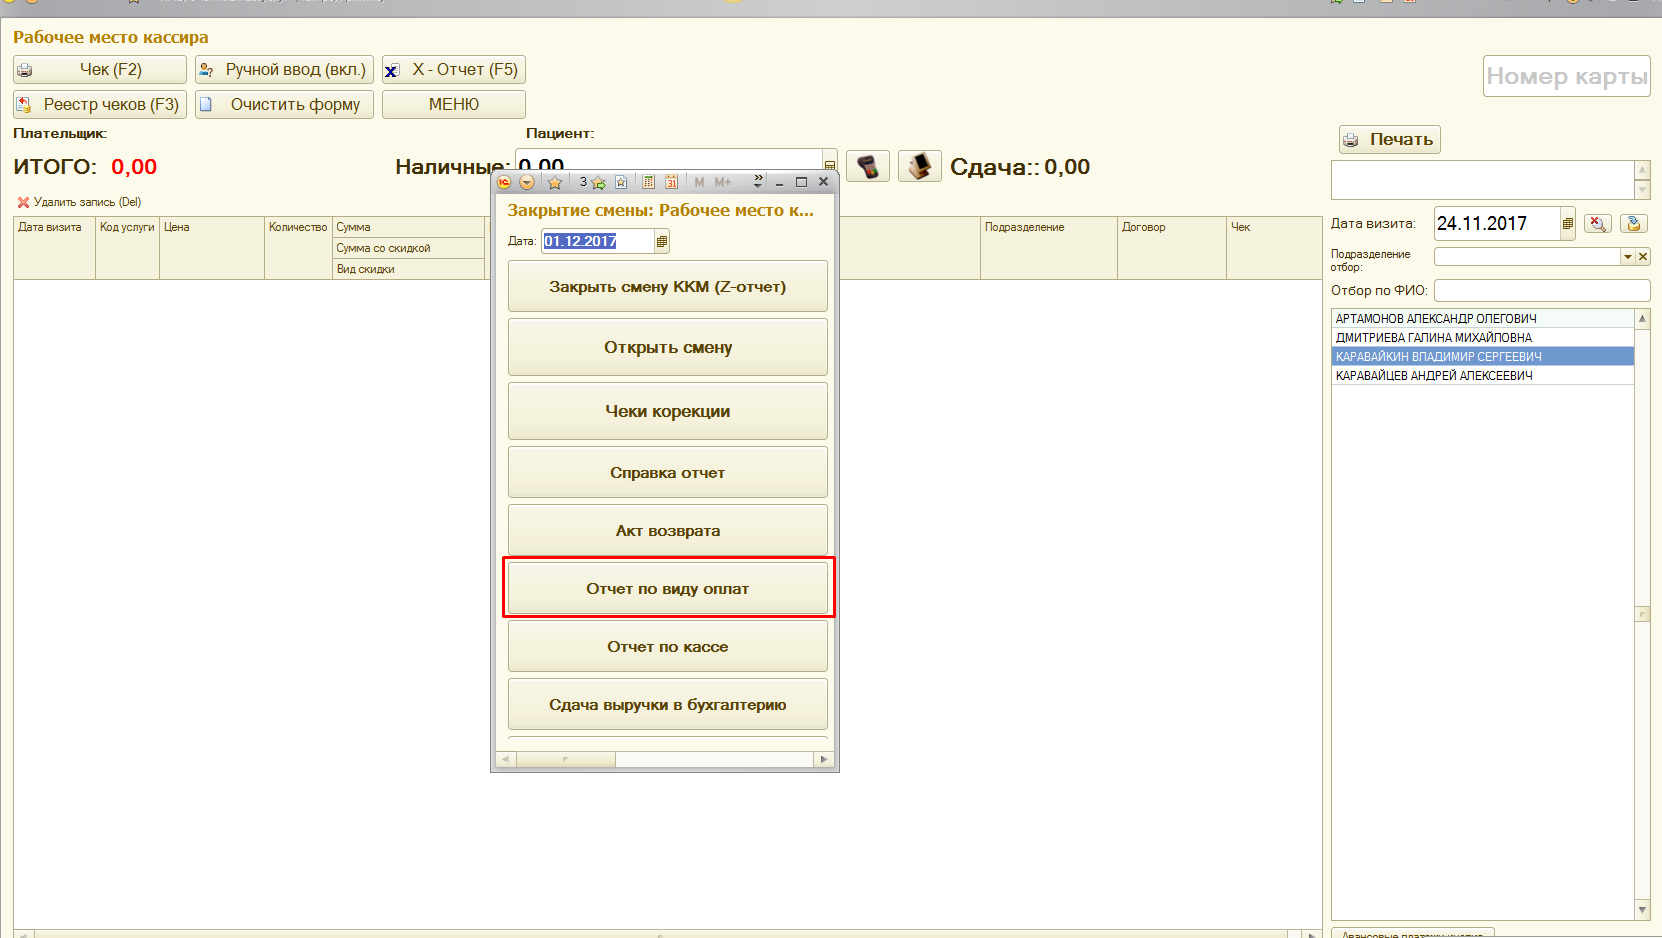1662x938 pixels.
Task: Click the clear search magnifier icon
Action: pos(1597,224)
